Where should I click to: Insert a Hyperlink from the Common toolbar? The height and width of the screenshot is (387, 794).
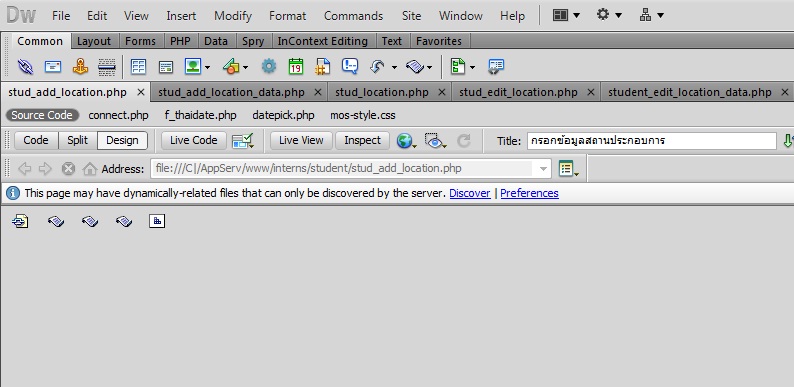tap(25, 66)
